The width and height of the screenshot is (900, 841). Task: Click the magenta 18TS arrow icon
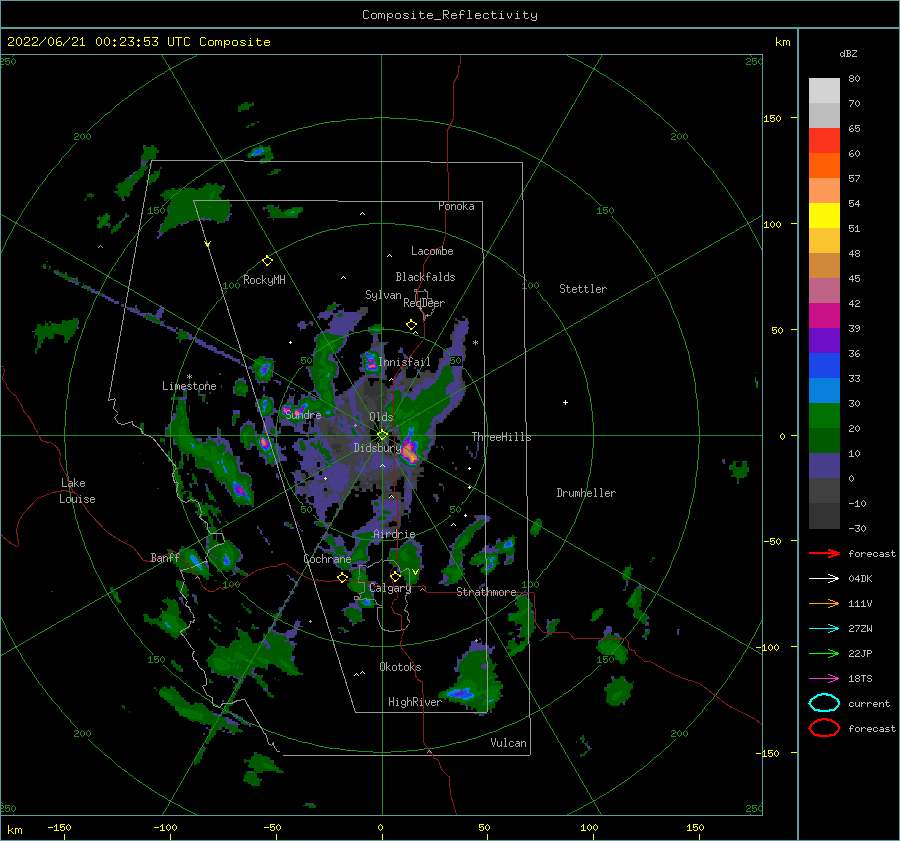[x=824, y=679]
